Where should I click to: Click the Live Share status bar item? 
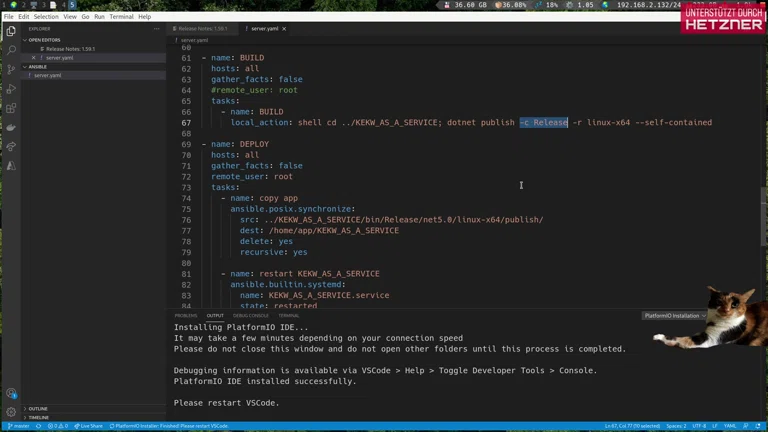pyautogui.click(x=89, y=426)
